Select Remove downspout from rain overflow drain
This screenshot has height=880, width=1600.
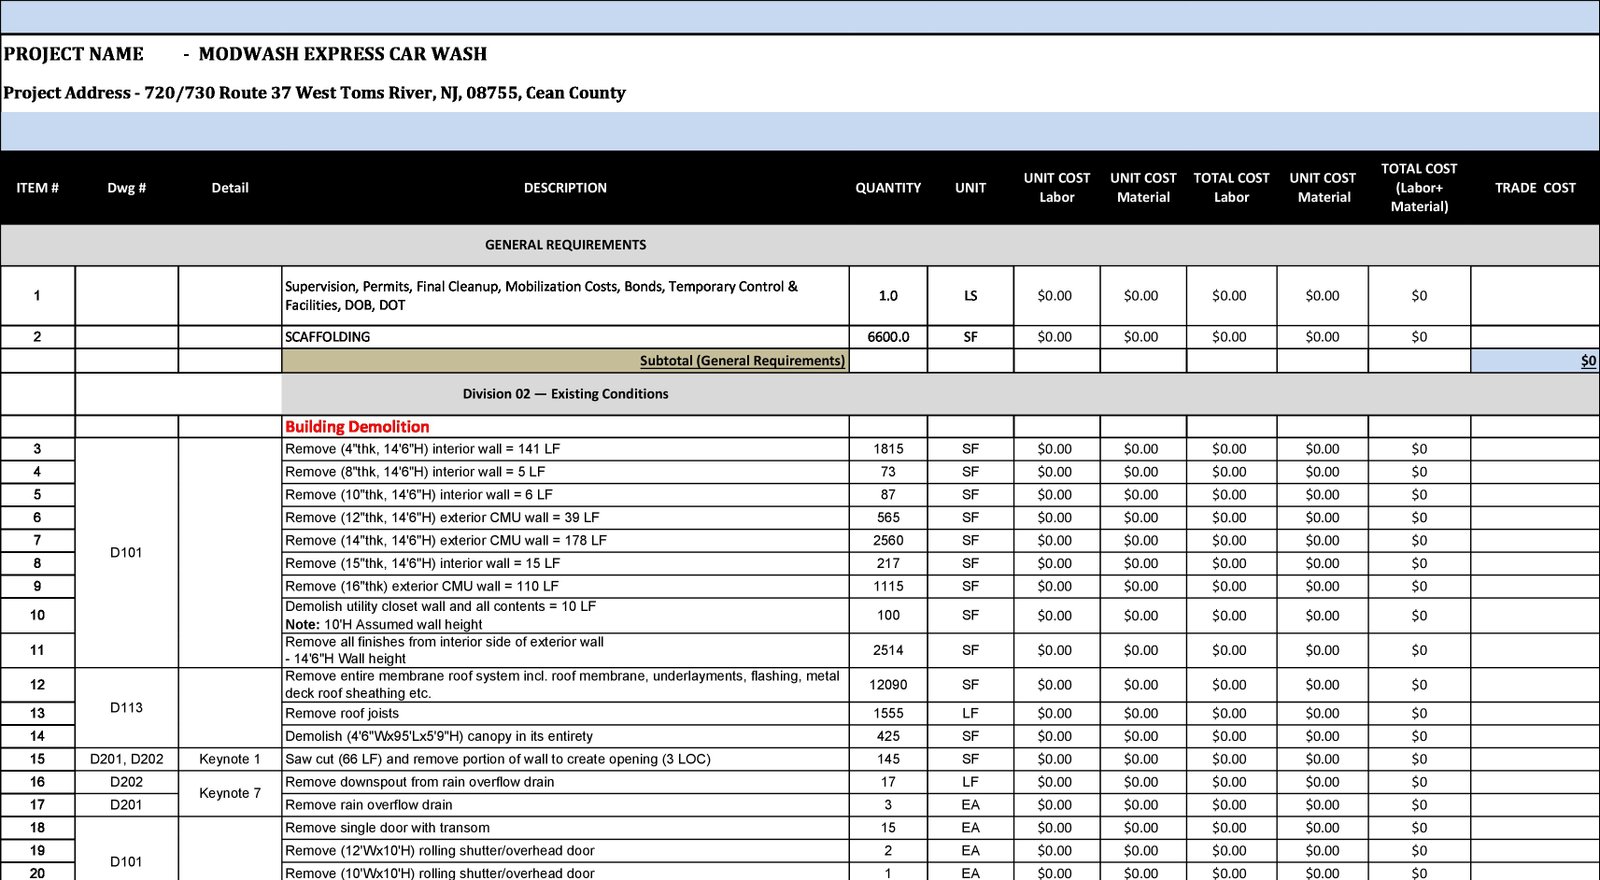(565, 783)
